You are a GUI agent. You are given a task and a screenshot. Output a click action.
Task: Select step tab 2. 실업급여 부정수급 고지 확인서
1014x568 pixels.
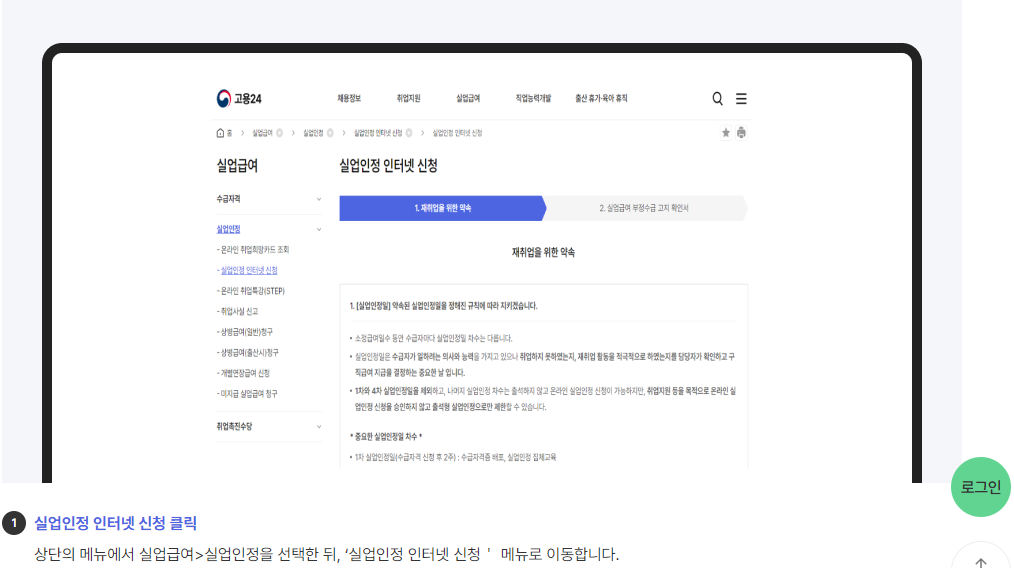click(x=644, y=208)
